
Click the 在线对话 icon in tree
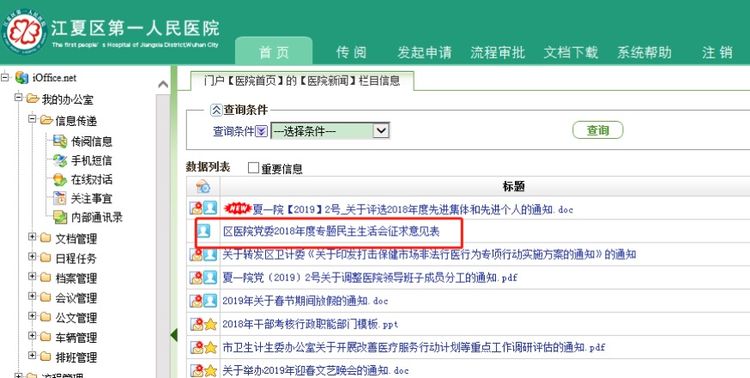tap(60, 179)
